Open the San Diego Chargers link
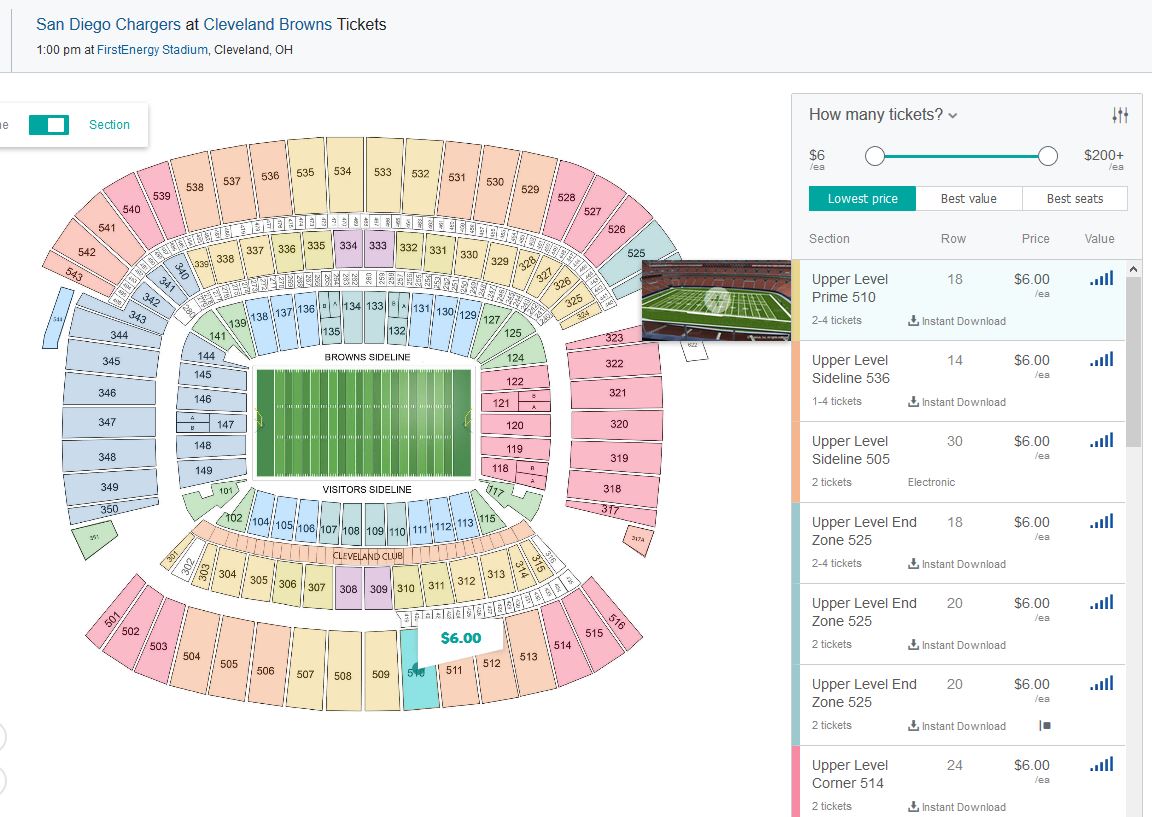Screen dimensions: 1152x817 tap(108, 24)
